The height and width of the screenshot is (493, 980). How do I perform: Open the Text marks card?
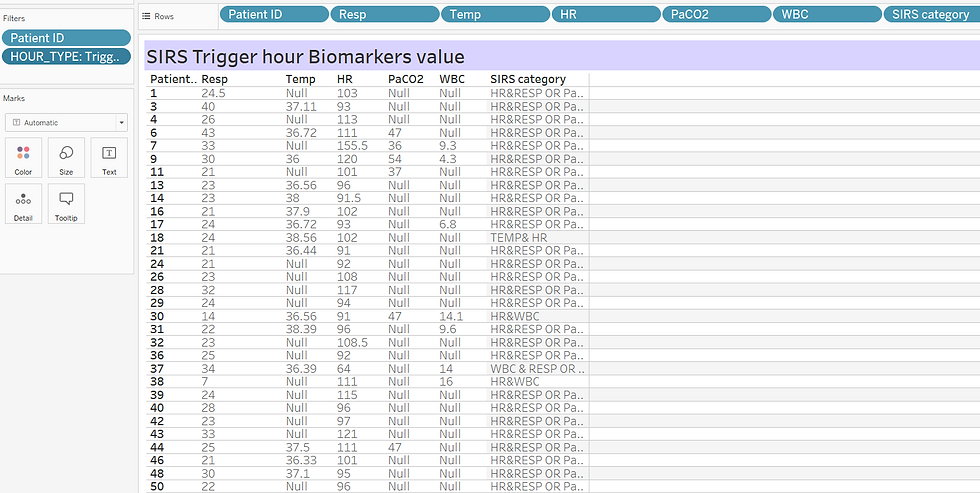pos(109,158)
